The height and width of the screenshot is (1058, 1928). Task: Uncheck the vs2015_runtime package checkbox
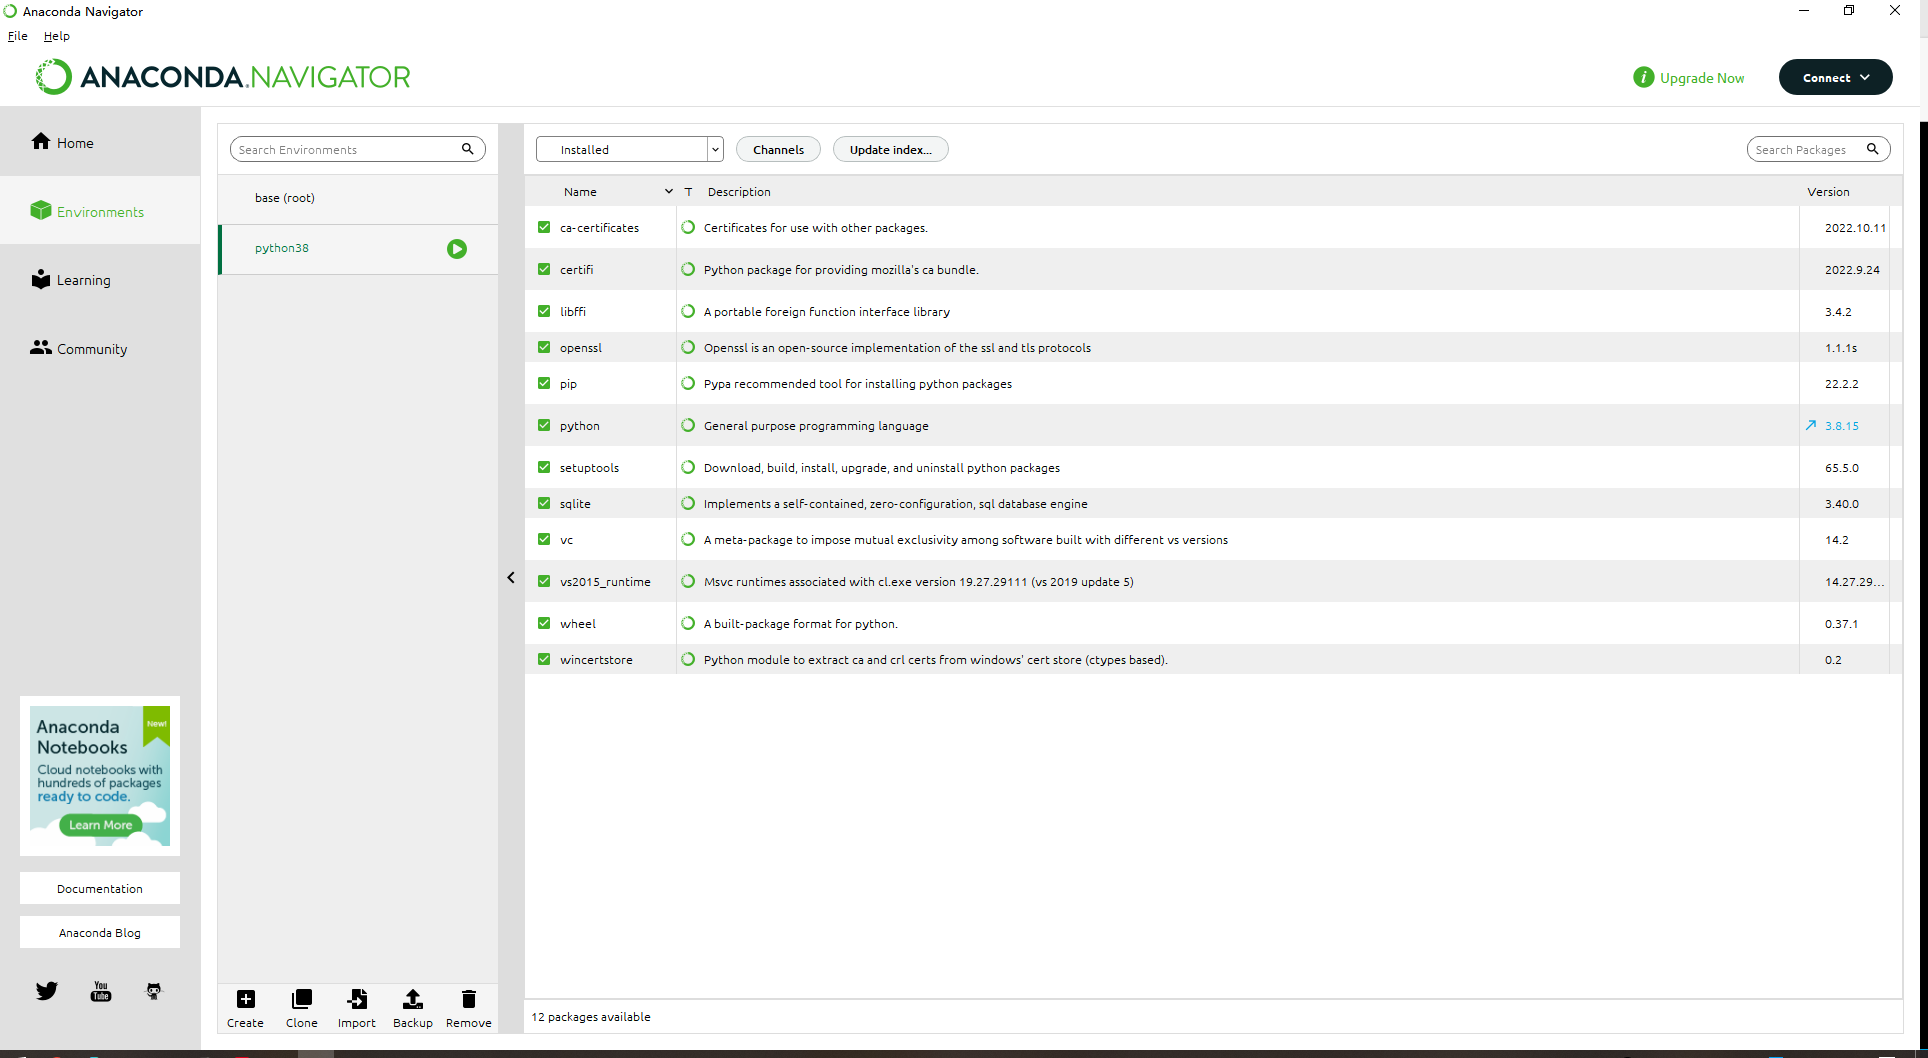coord(544,581)
